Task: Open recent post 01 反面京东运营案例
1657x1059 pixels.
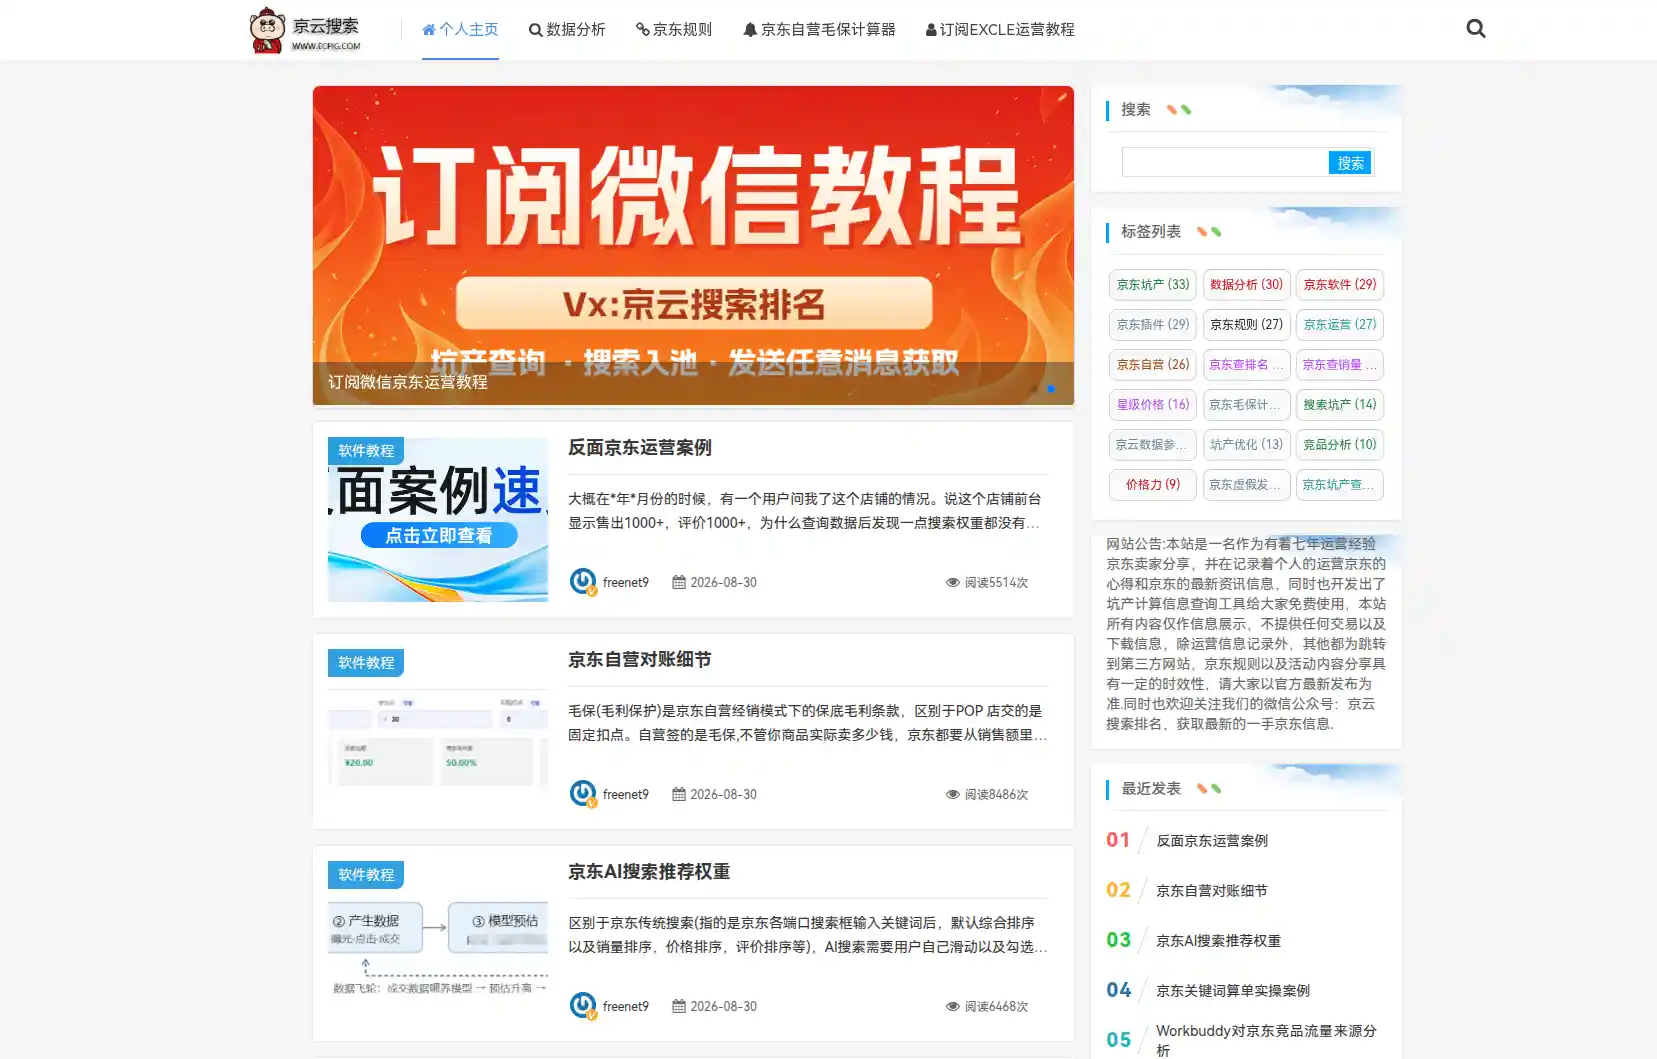Action: (1212, 841)
